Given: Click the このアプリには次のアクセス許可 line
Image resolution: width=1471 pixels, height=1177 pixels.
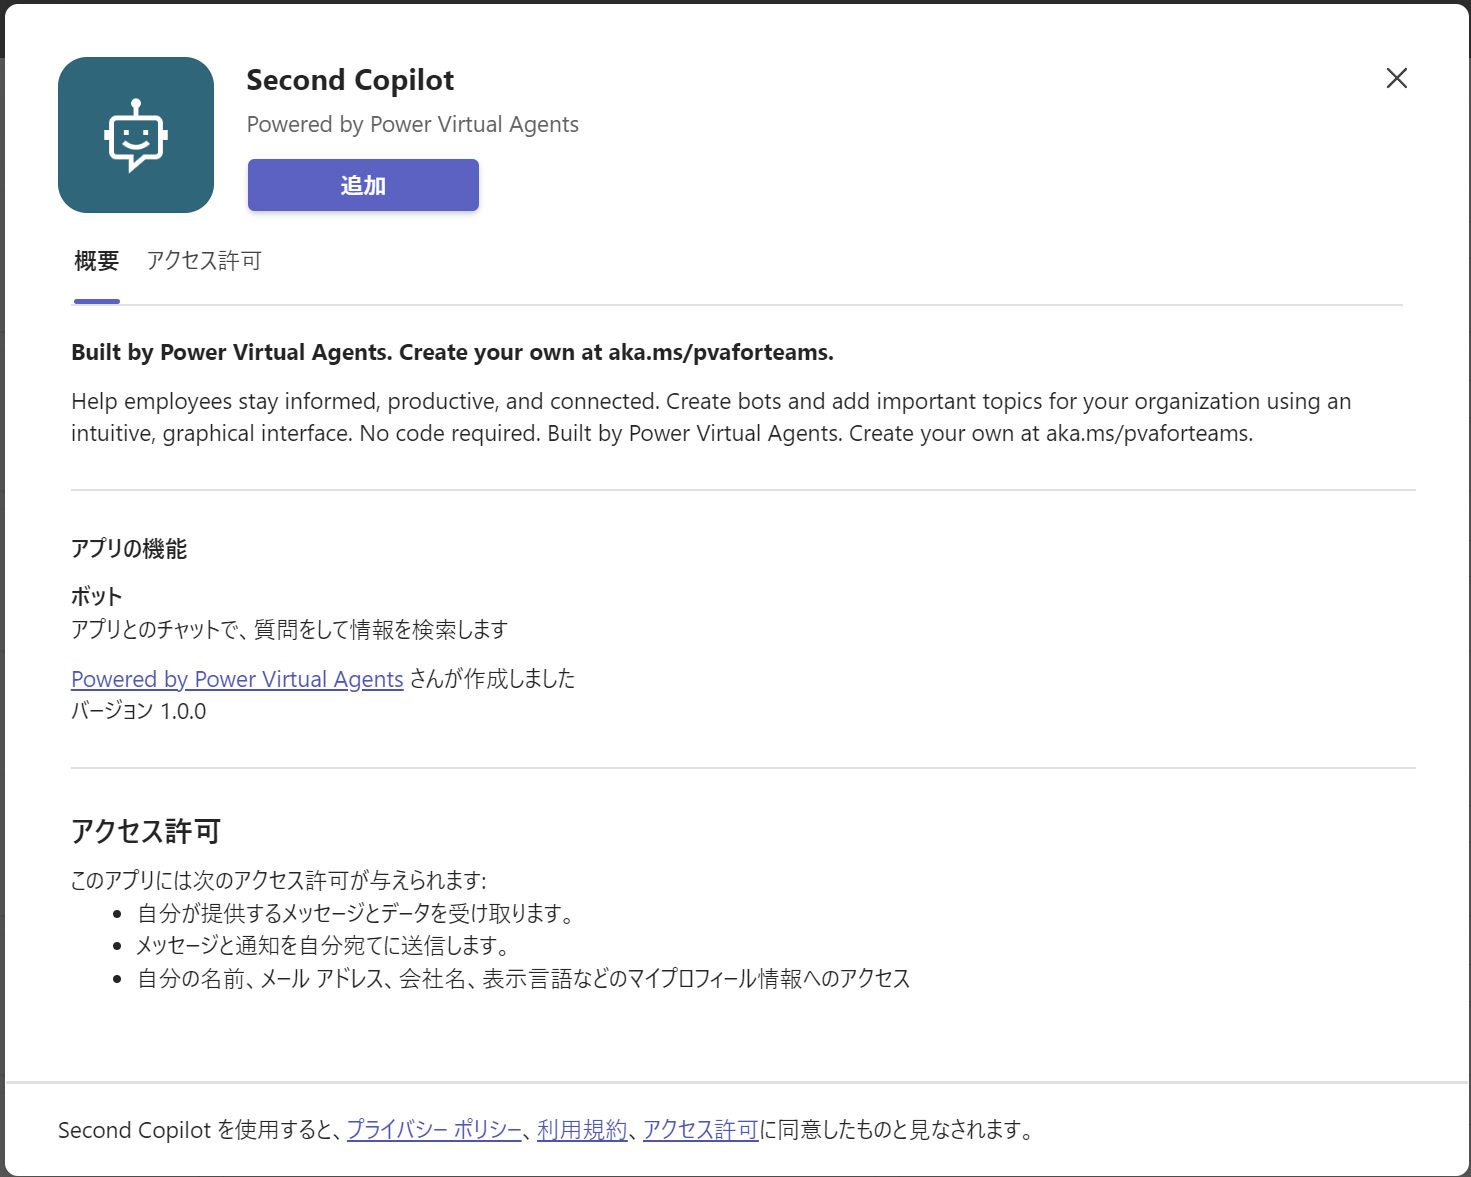Looking at the screenshot, I should 279,880.
